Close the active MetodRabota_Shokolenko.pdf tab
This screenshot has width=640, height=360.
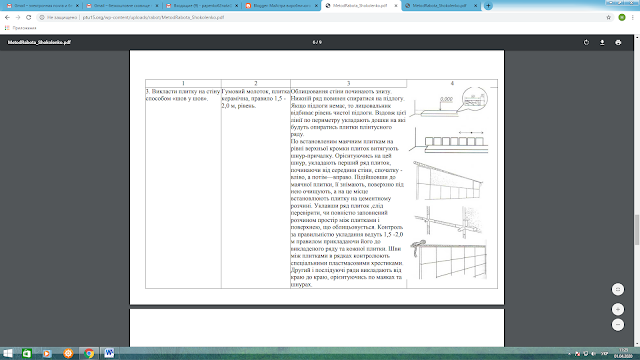[x=396, y=6]
